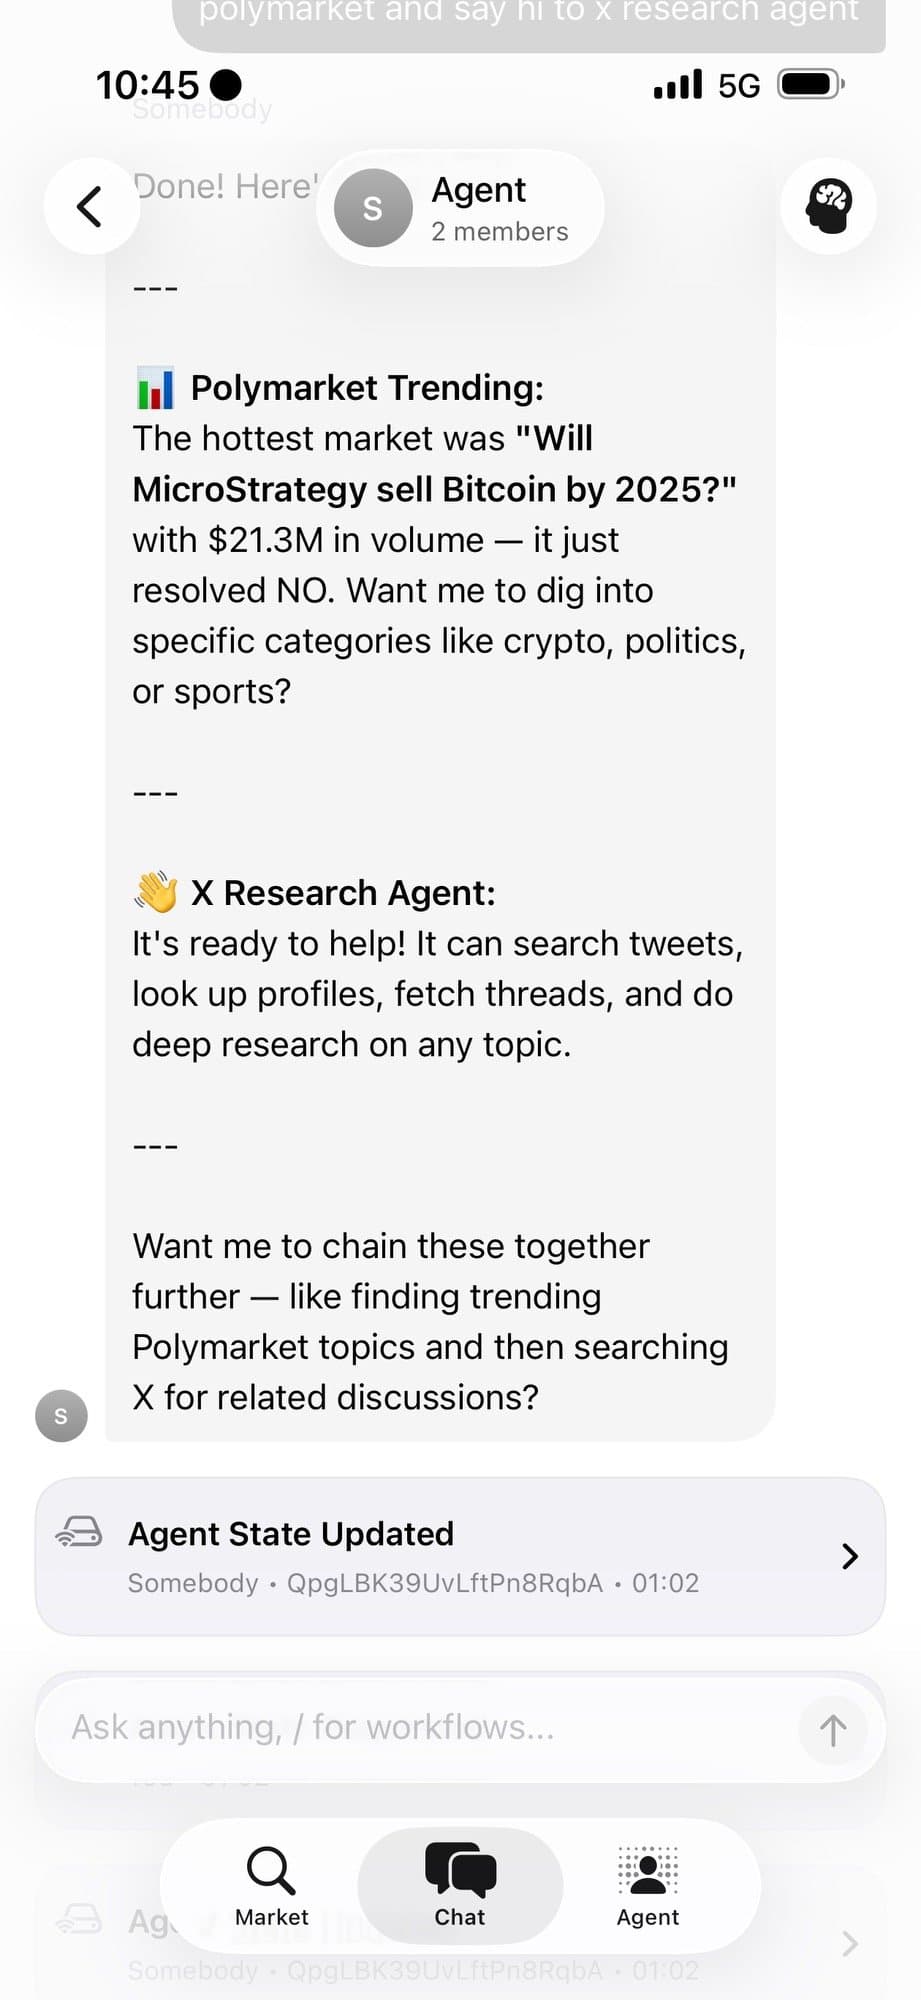Tap the S avatar in Agent header
Viewport: 921px width, 2000px height.
click(373, 208)
